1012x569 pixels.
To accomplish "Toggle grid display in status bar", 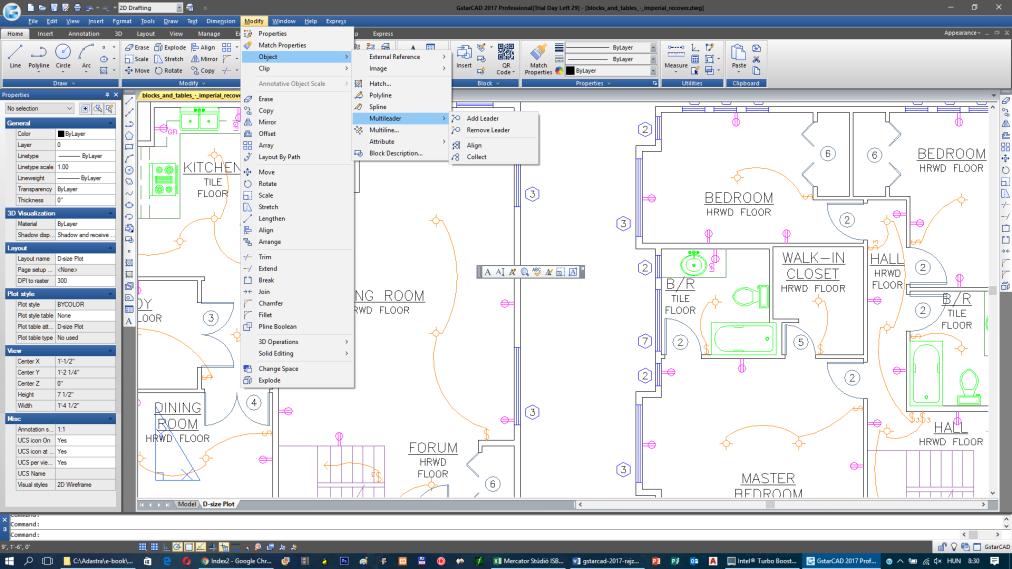I will point(154,546).
